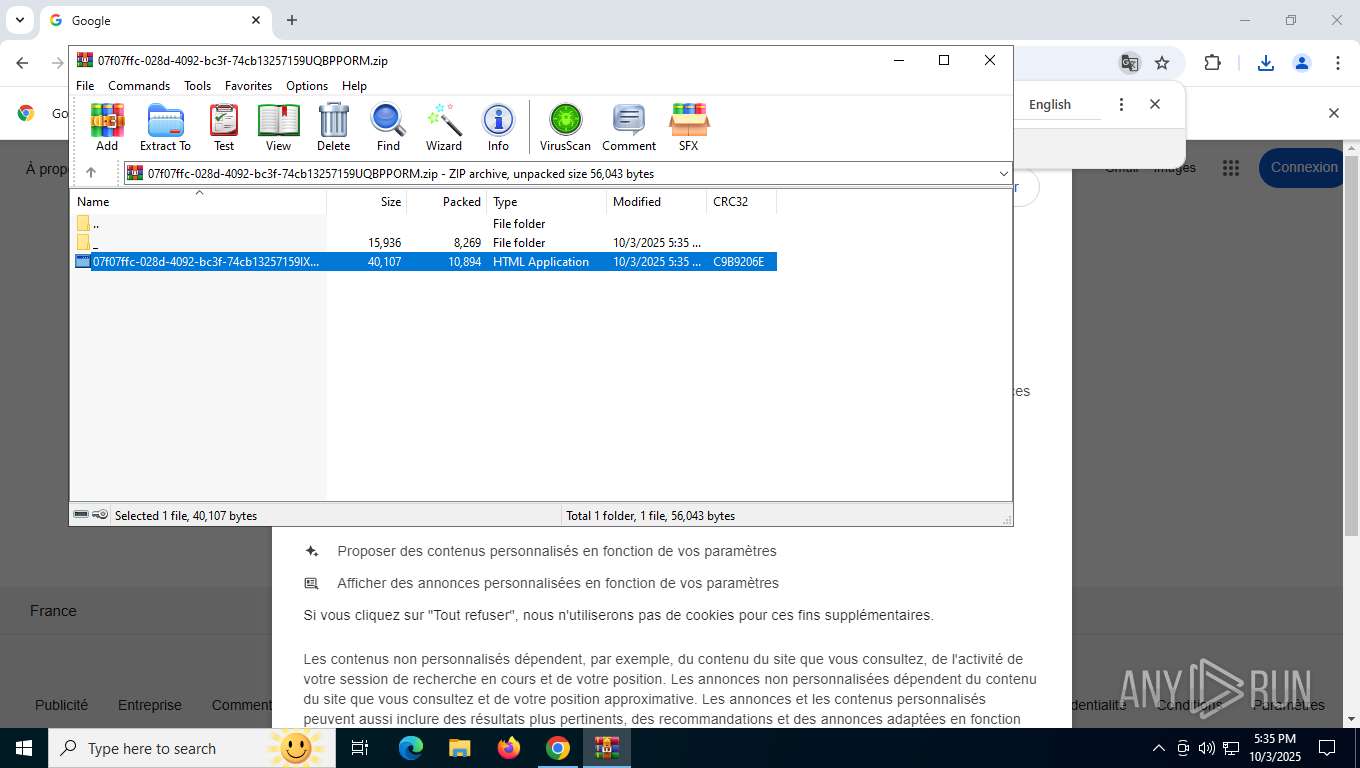Click the Add toolbar icon in WinRAR

point(107,127)
